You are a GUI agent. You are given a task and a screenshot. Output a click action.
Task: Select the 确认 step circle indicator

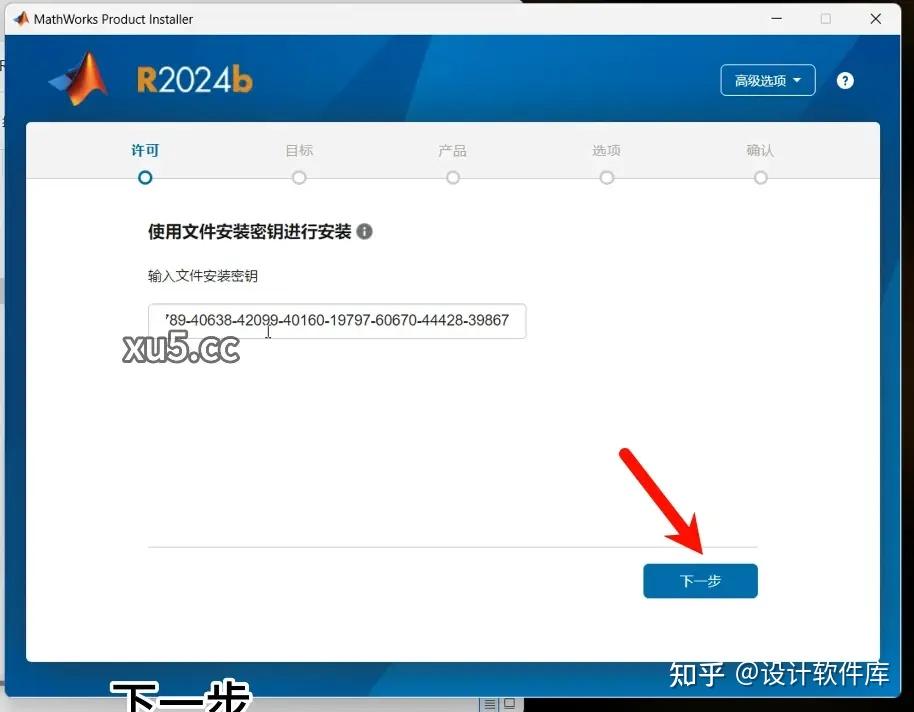tap(761, 177)
